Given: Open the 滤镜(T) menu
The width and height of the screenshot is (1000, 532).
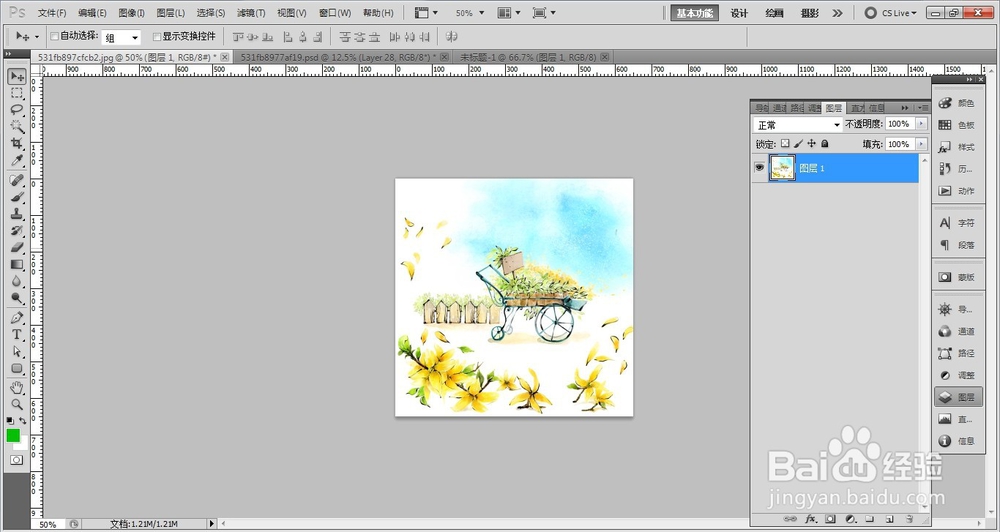Looking at the screenshot, I should (x=251, y=13).
